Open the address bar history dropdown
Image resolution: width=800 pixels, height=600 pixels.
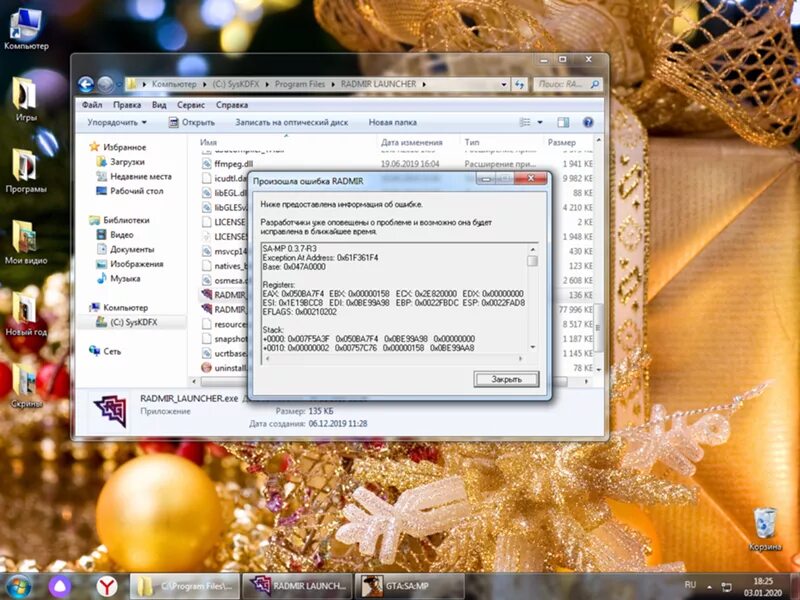pyautogui.click(x=504, y=84)
